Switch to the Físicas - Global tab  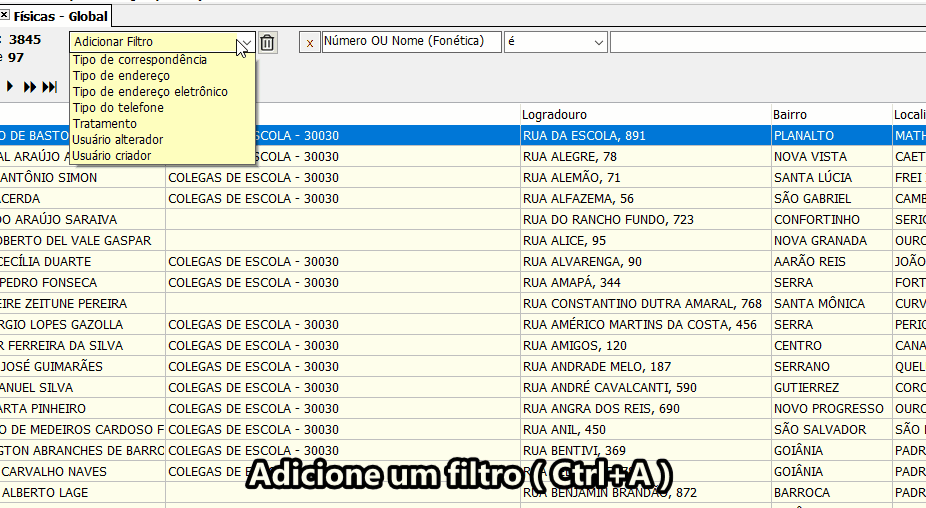pyautogui.click(x=60, y=16)
